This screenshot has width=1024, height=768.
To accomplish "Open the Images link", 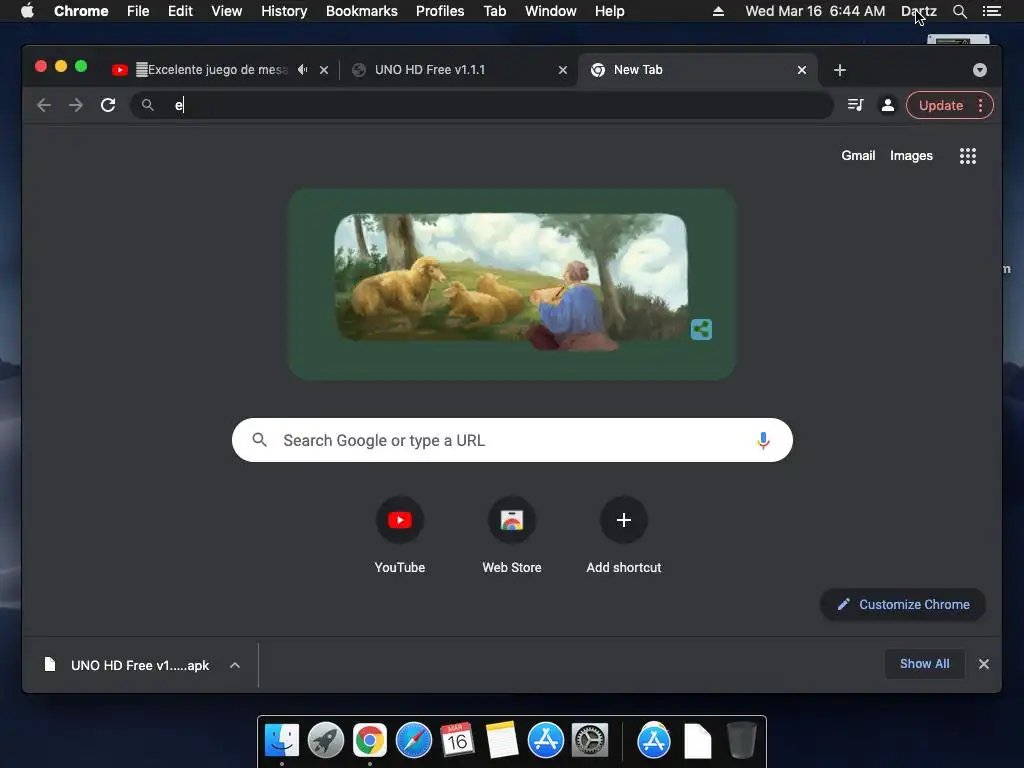I will (911, 155).
